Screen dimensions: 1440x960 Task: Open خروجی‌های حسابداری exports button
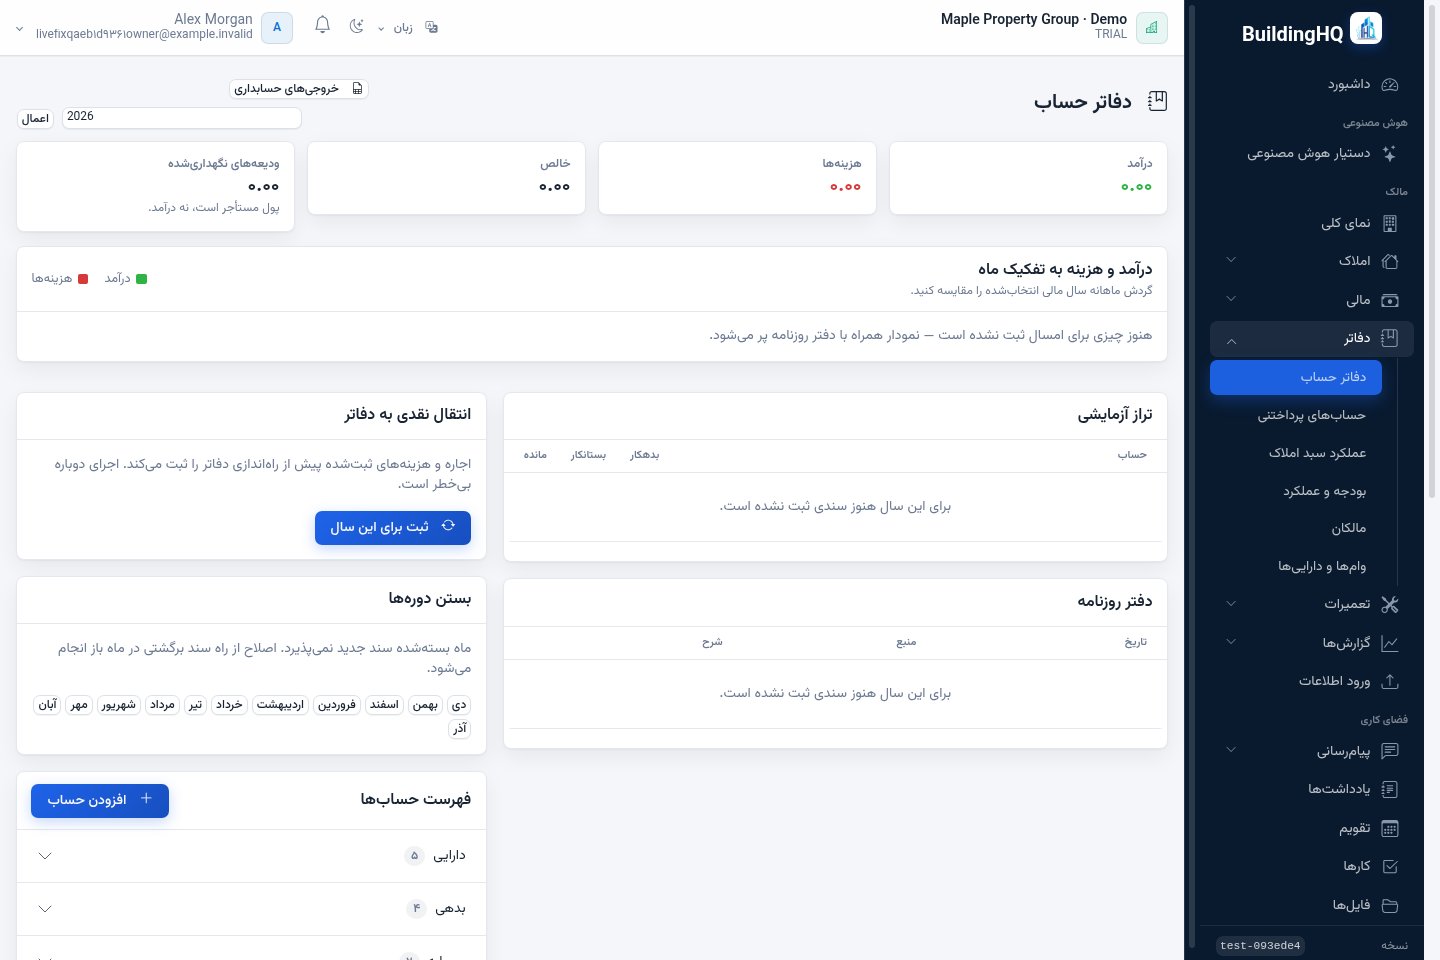(299, 89)
